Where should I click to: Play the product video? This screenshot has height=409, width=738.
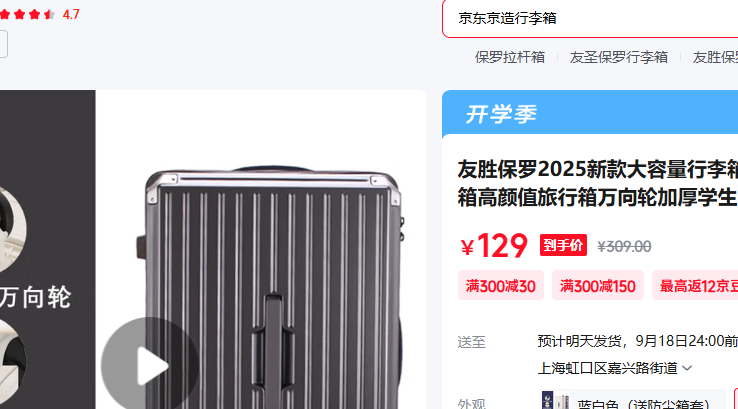coord(150,365)
